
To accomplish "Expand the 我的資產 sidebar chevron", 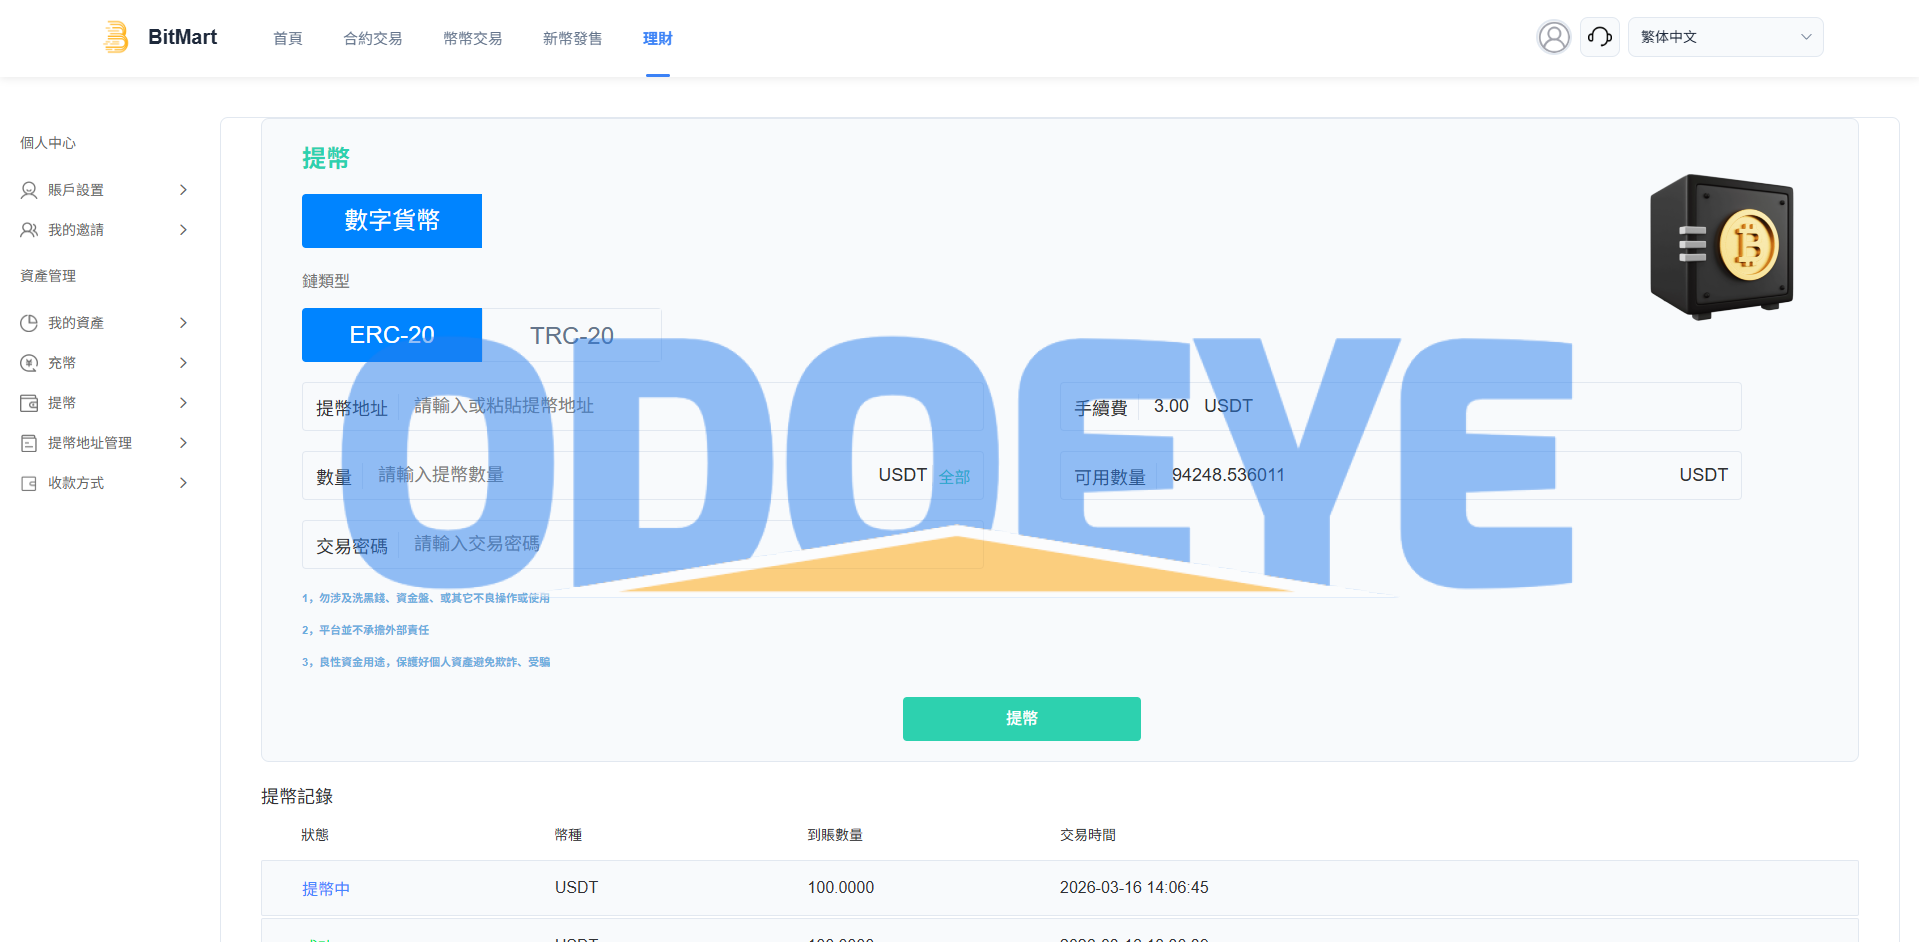I will [x=183, y=323].
